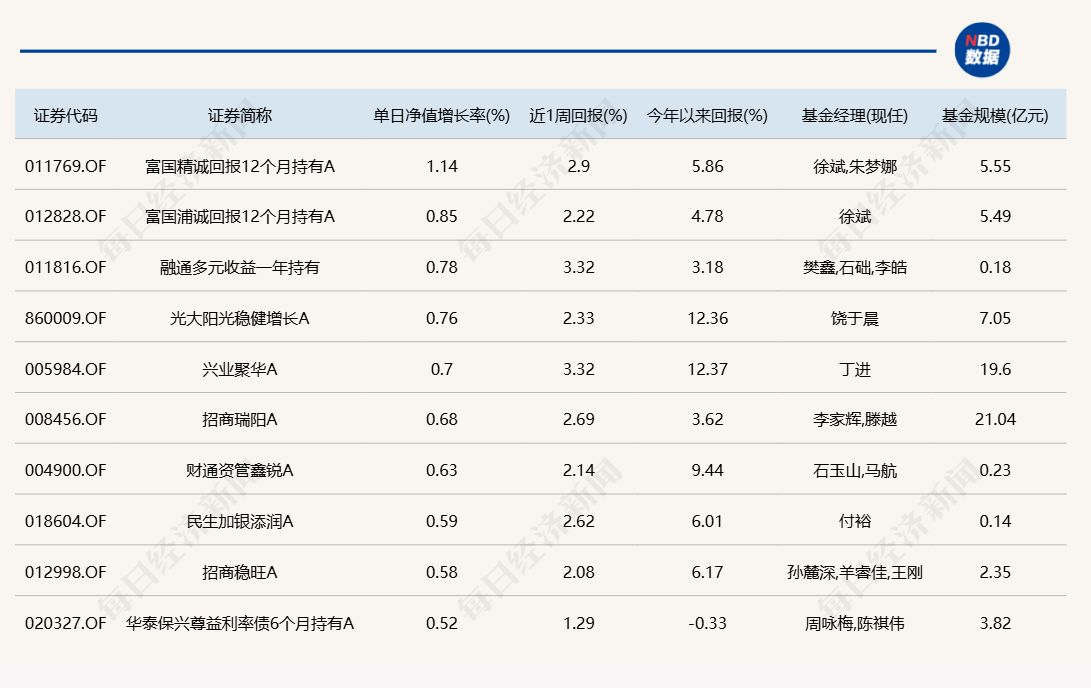The height and width of the screenshot is (688, 1091).
Task: Select the 21.04 fund size cell
Action: (995, 420)
